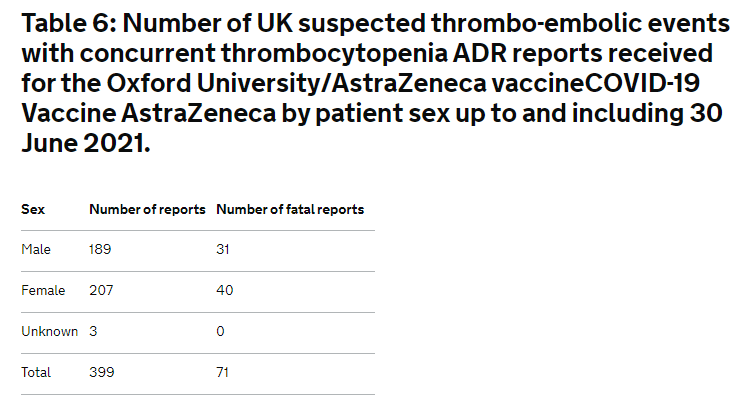Click 'Vaccine AstraZeneca by patient sex' heading line
This screenshot has height=406, width=739.
pyautogui.click(x=236, y=114)
